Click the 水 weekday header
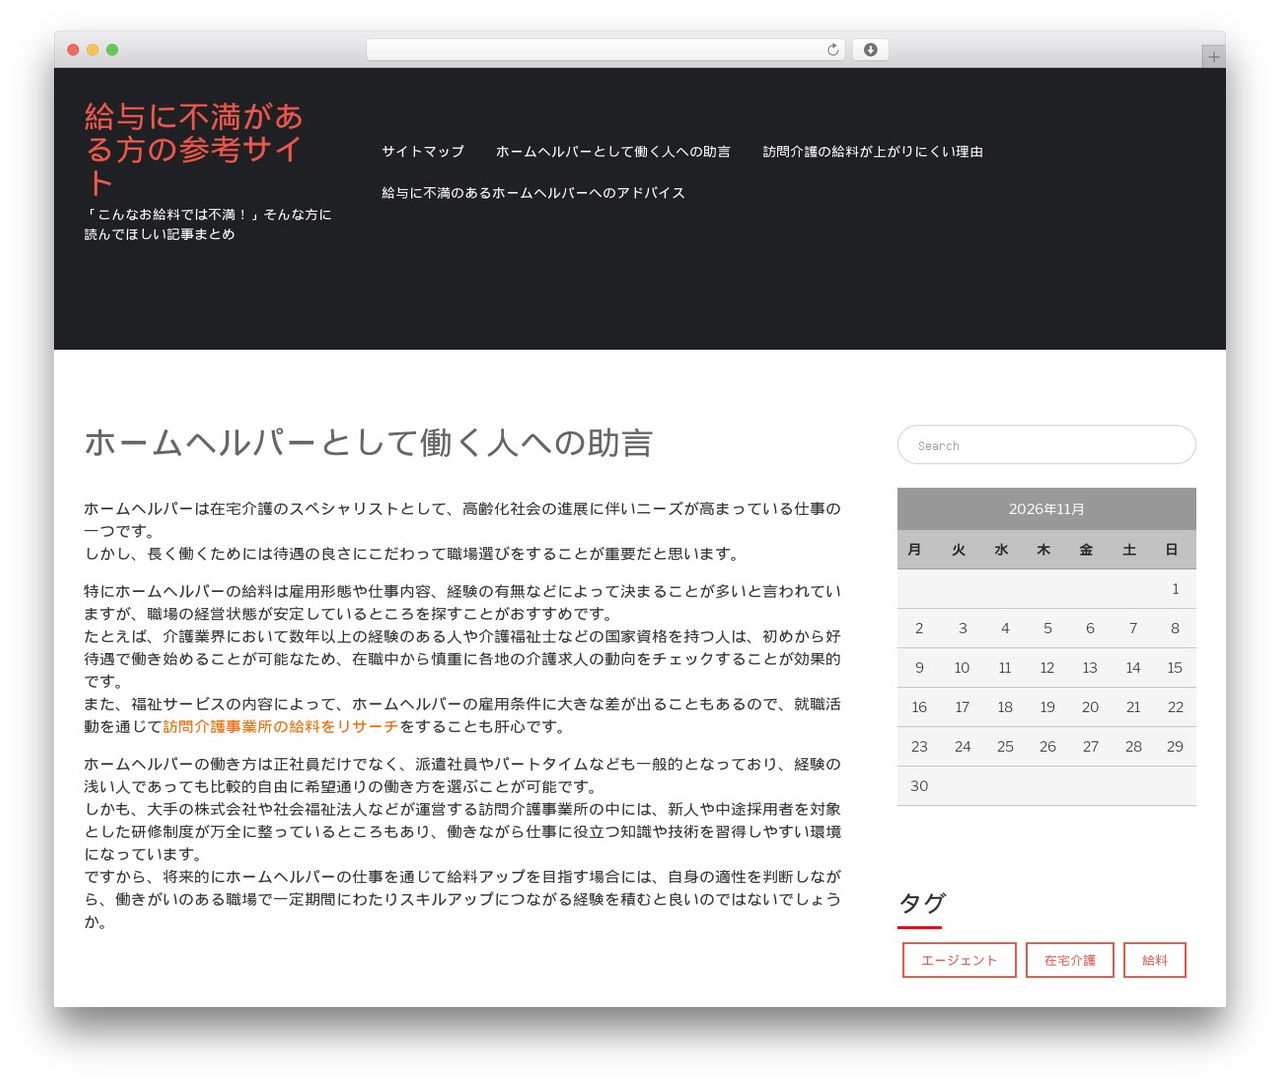 click(x=1001, y=550)
